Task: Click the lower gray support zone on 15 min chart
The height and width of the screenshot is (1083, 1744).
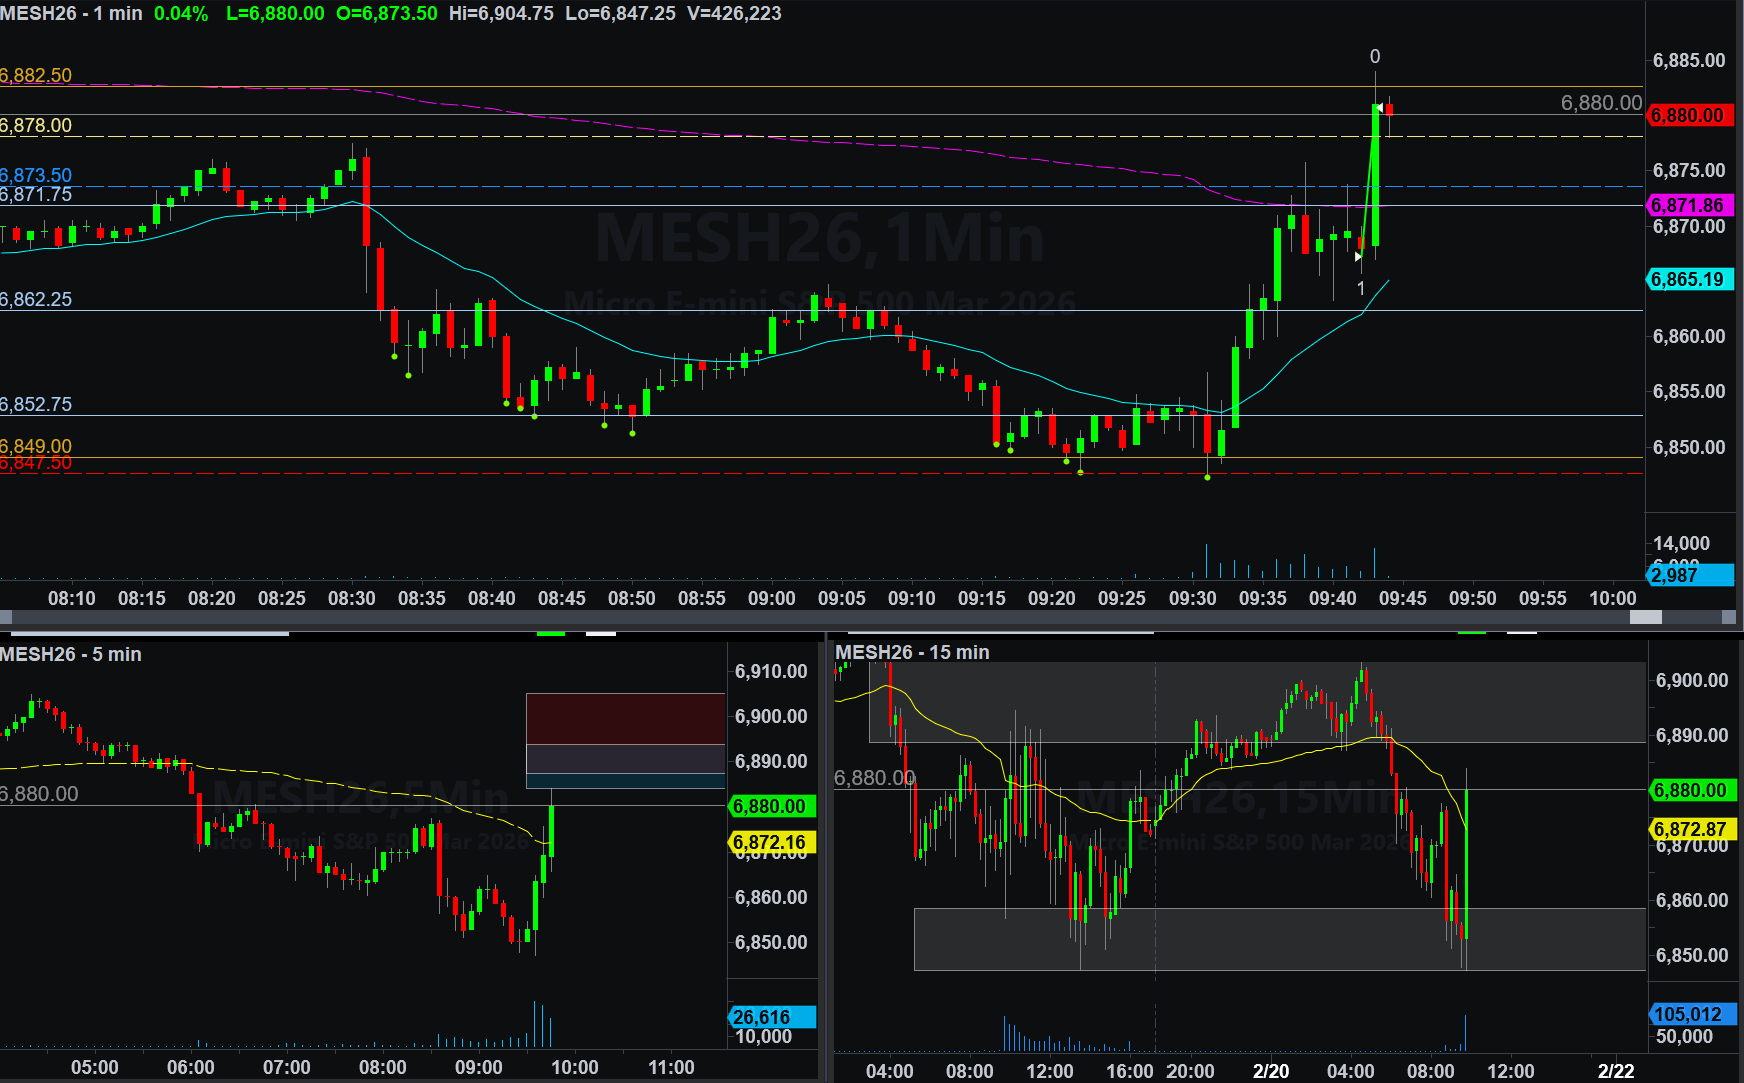Action: click(x=1279, y=939)
